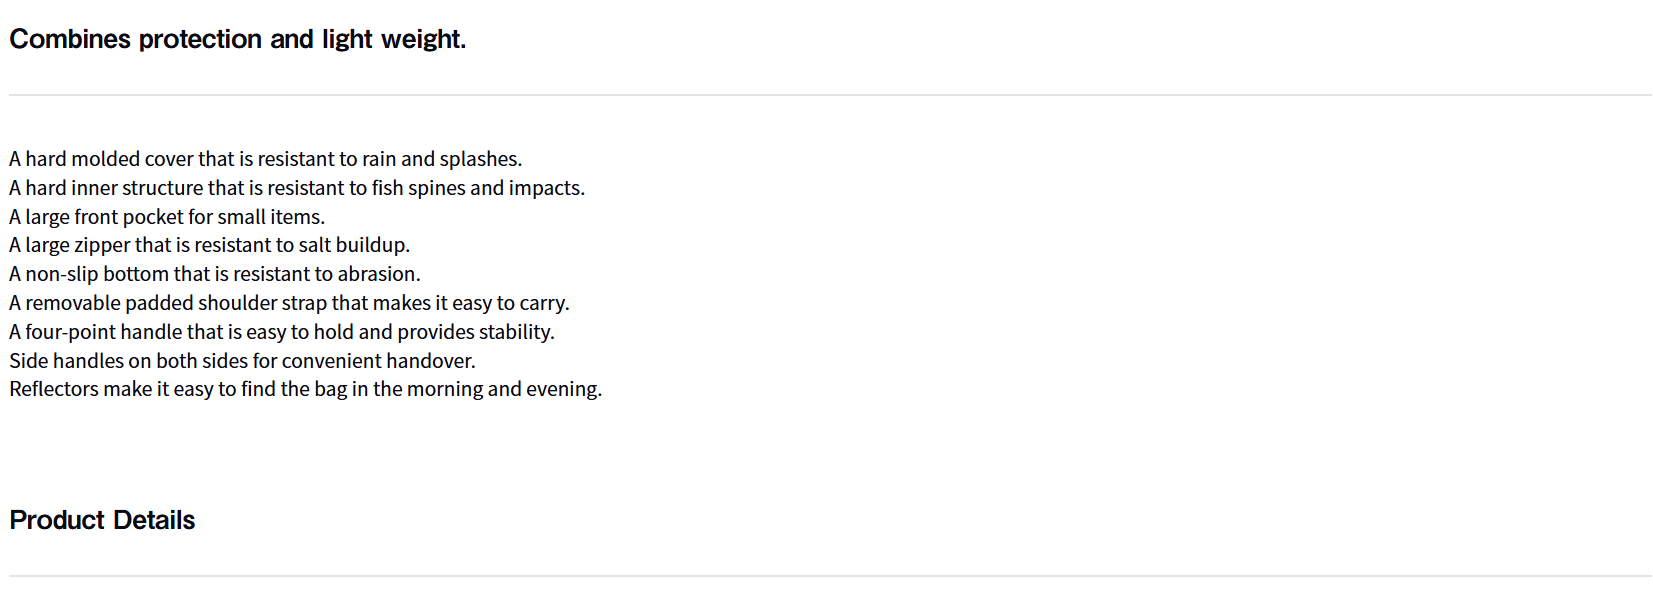Screen dimensions: 1653x609
Task: Click the "Product Details" heading
Action: pyautogui.click(x=102, y=520)
